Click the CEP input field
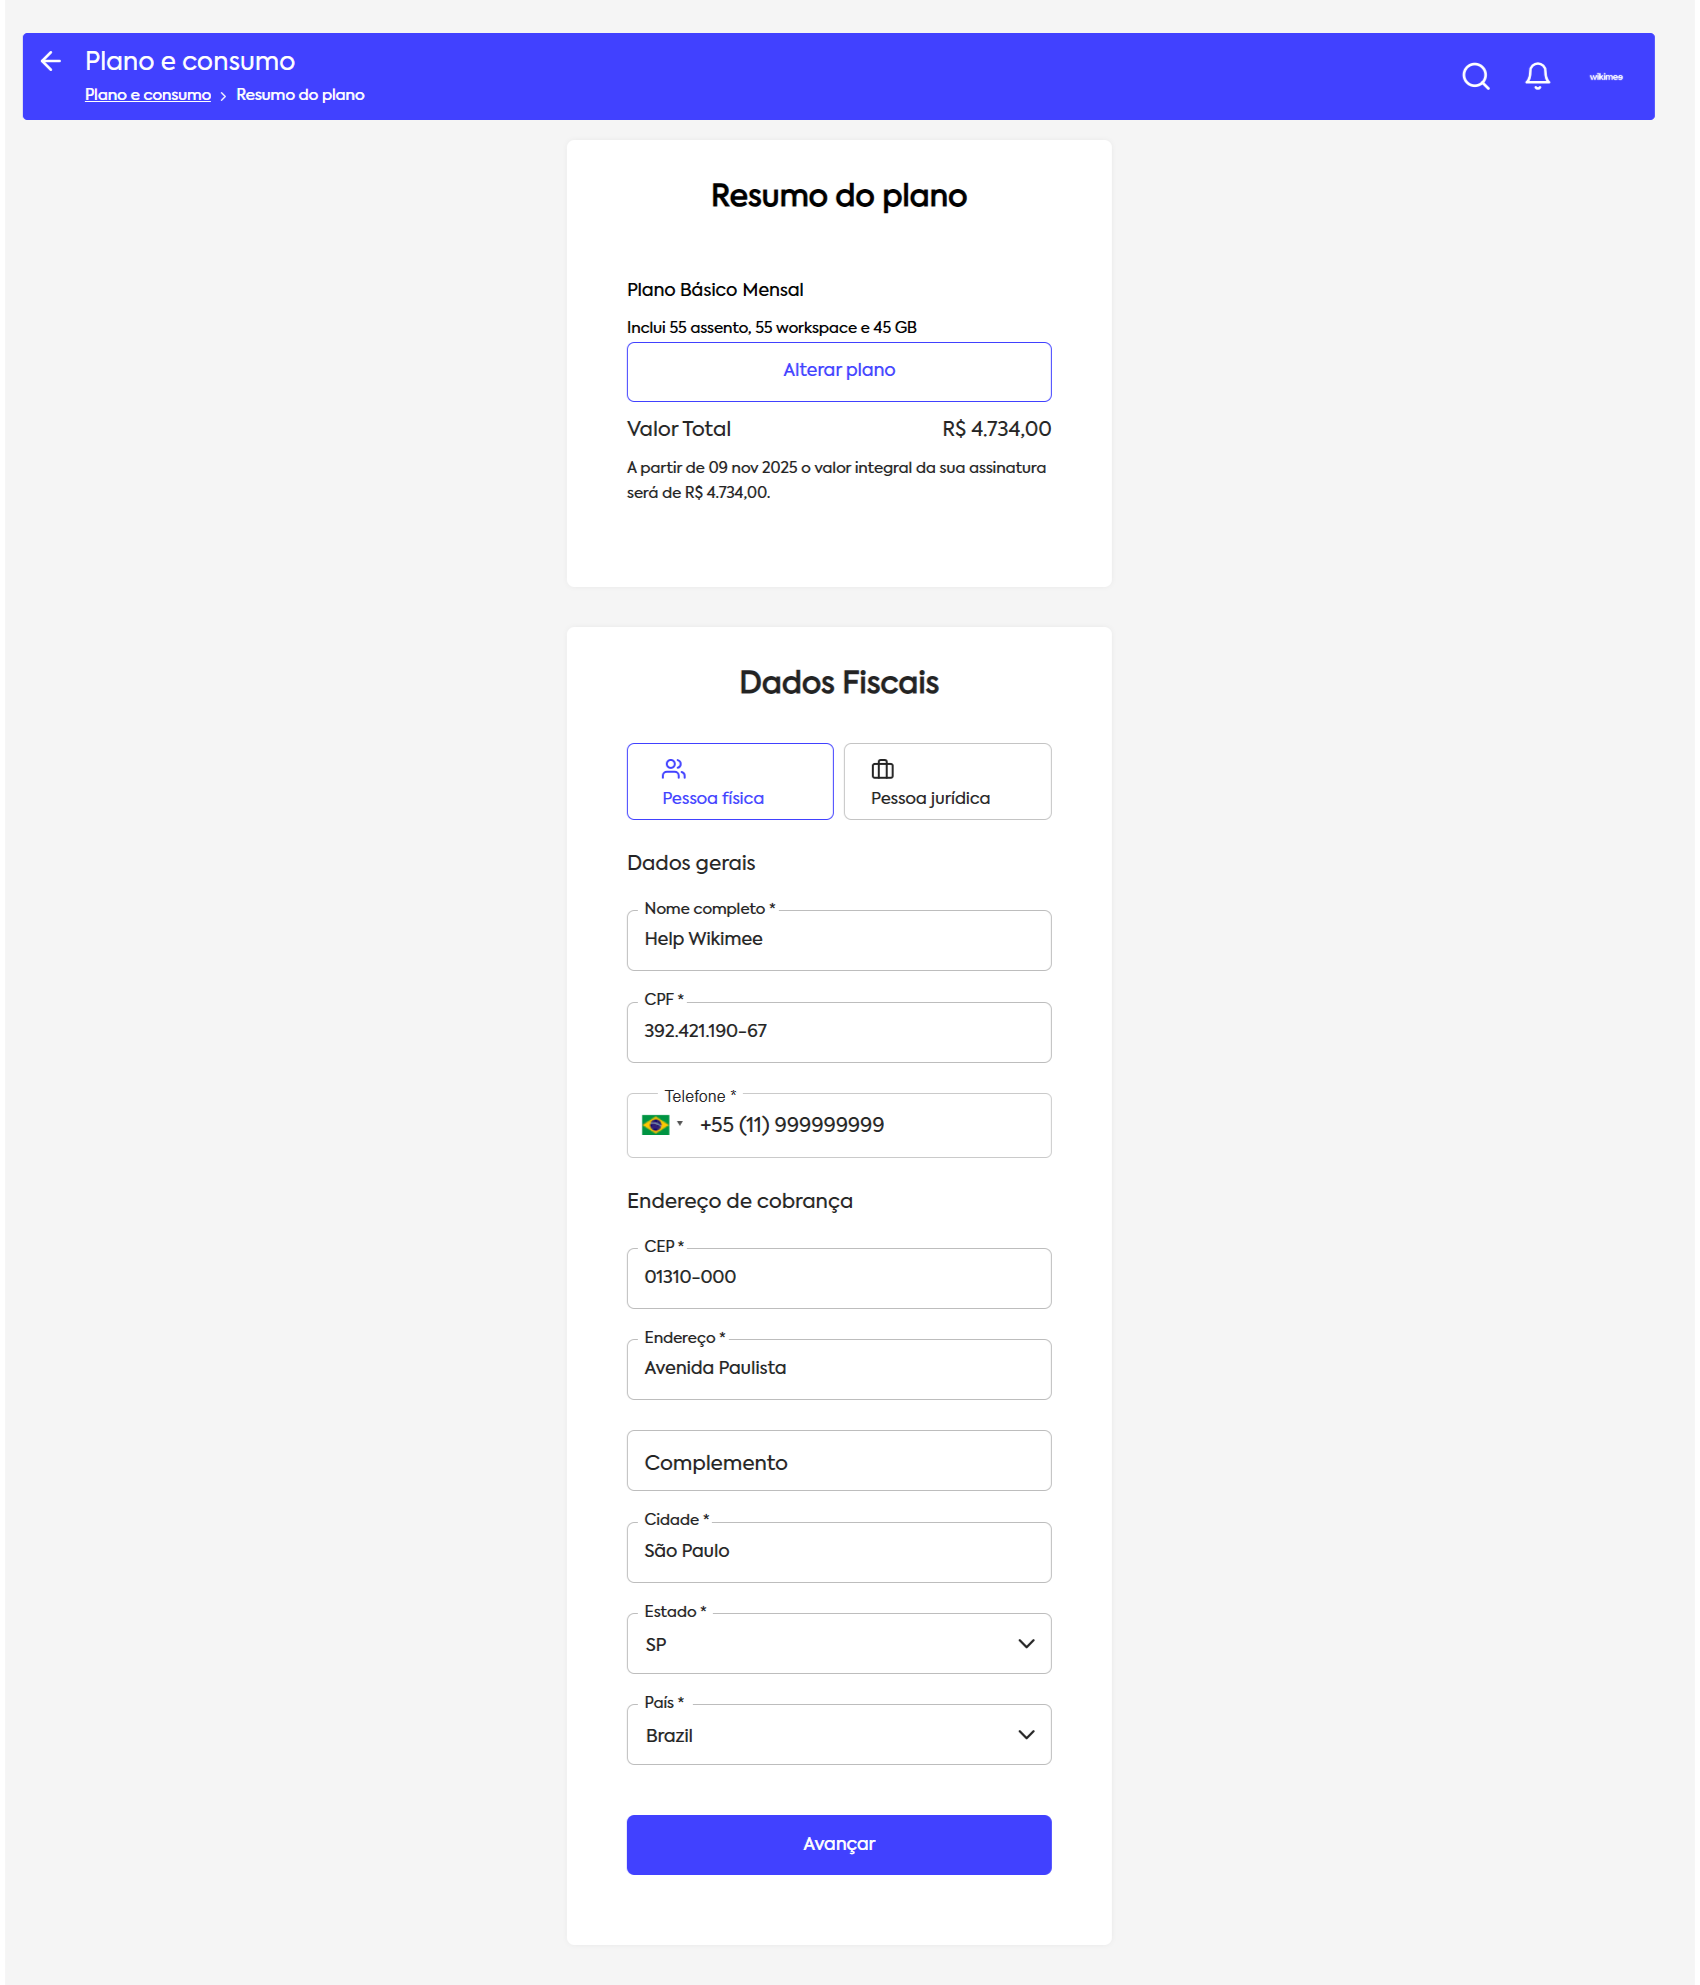 pos(838,1278)
